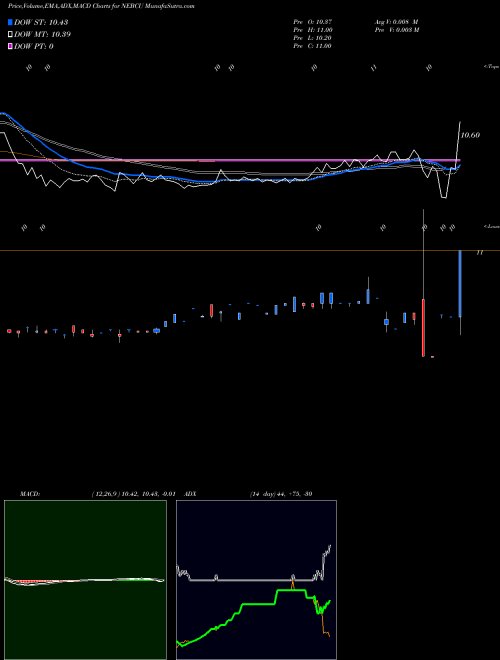Select the 'DOW ST: 10.43' legend text
500x660 pixels.
pyautogui.click(x=41, y=22)
